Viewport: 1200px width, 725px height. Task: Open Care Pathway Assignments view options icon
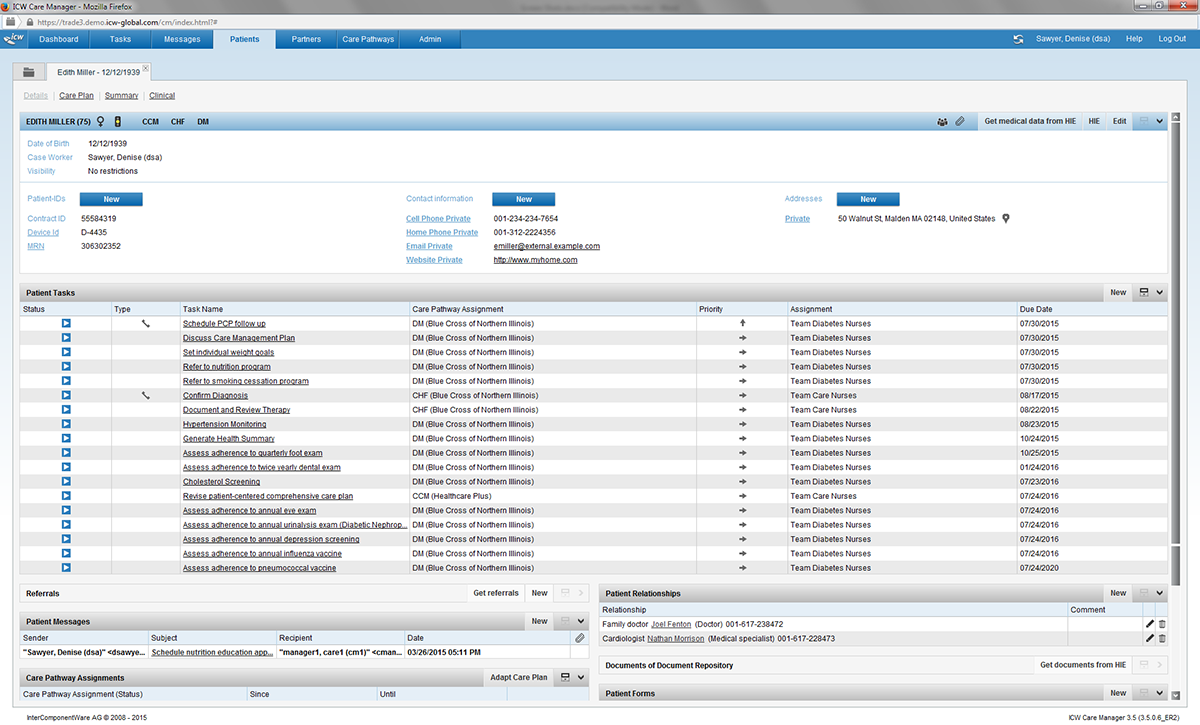click(565, 677)
